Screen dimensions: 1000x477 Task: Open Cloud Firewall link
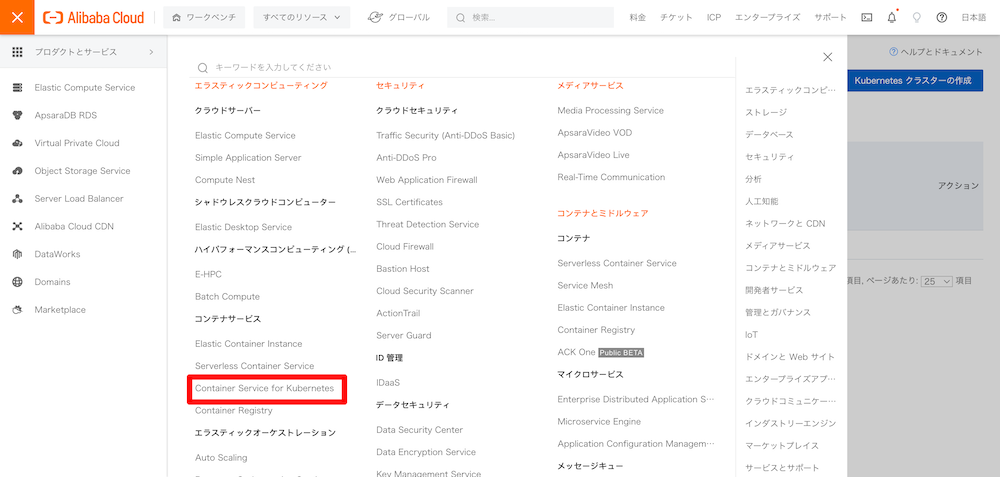405,246
